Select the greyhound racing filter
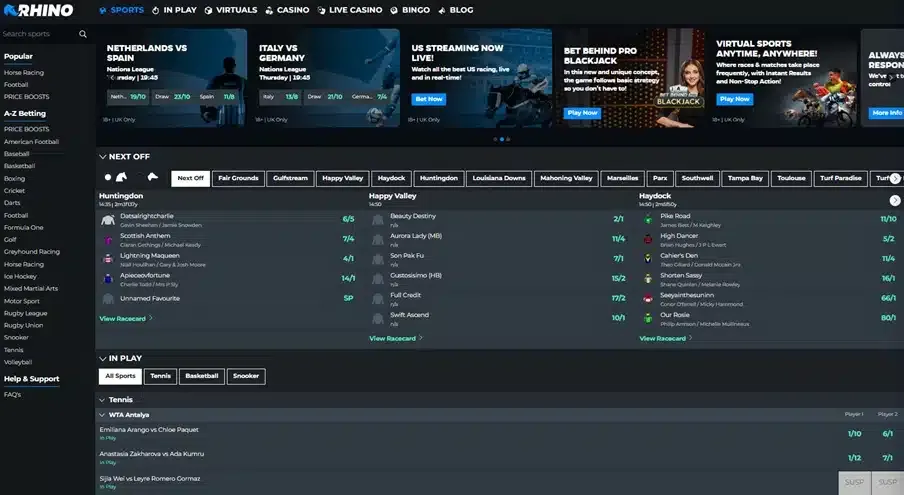Image resolution: width=904 pixels, height=495 pixels. pyautogui.click(x=152, y=177)
